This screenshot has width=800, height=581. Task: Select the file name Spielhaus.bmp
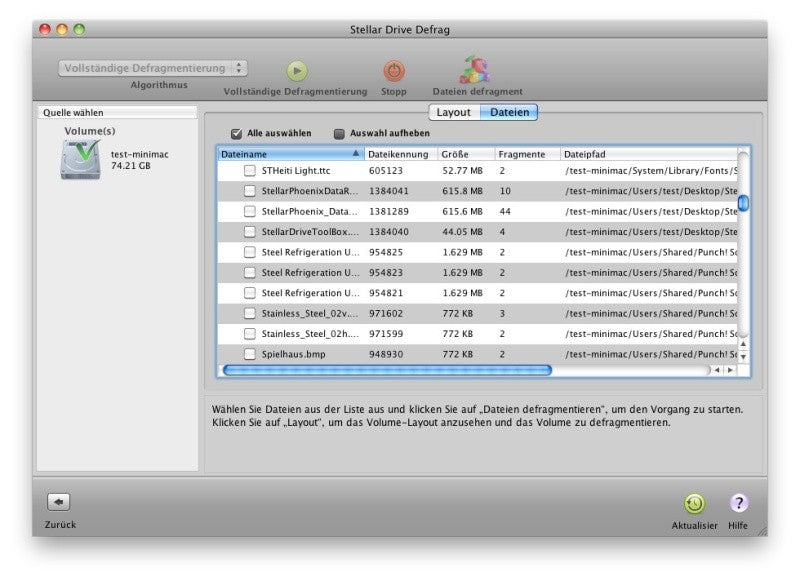(x=293, y=354)
